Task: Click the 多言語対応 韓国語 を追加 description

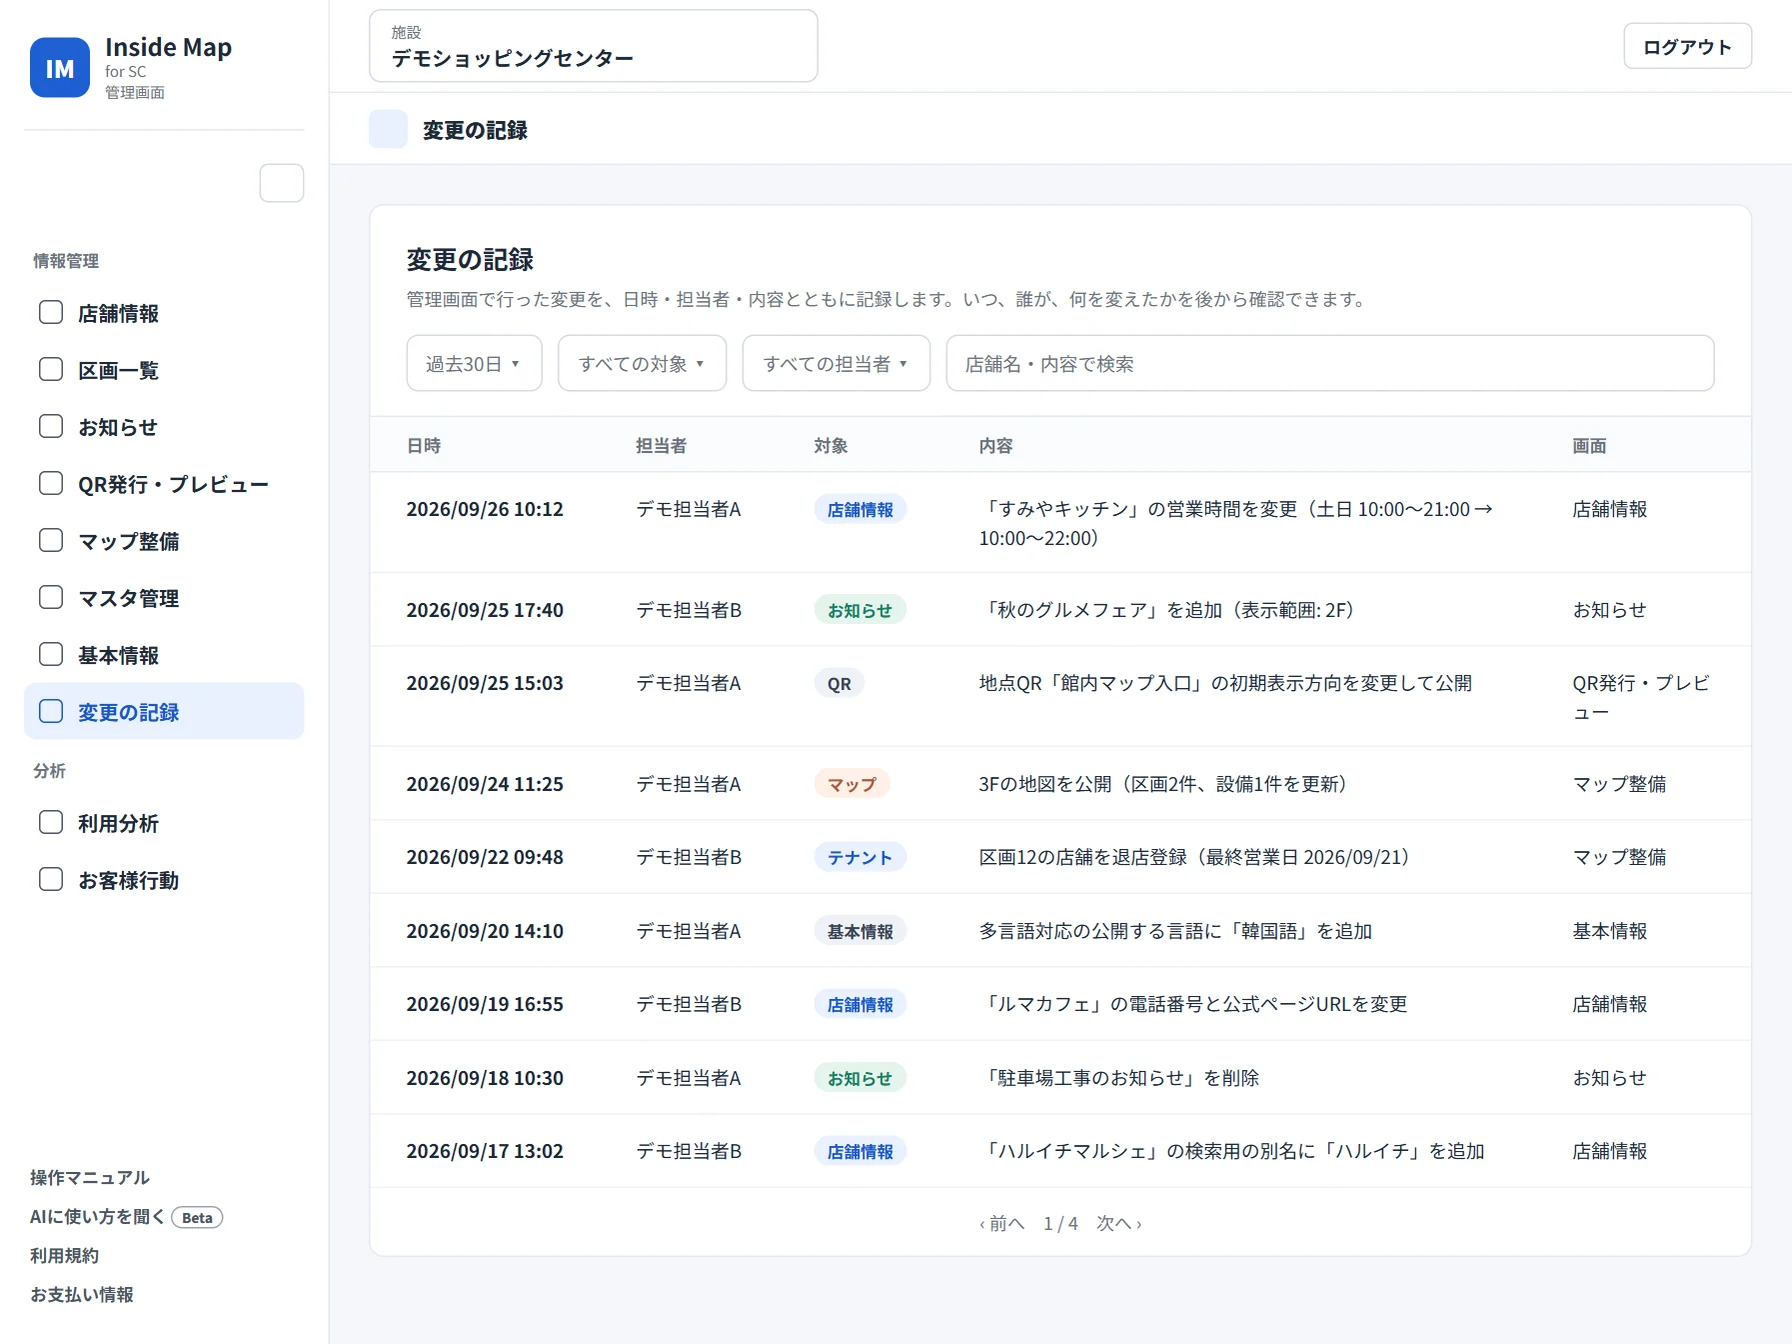Action: [x=1176, y=931]
